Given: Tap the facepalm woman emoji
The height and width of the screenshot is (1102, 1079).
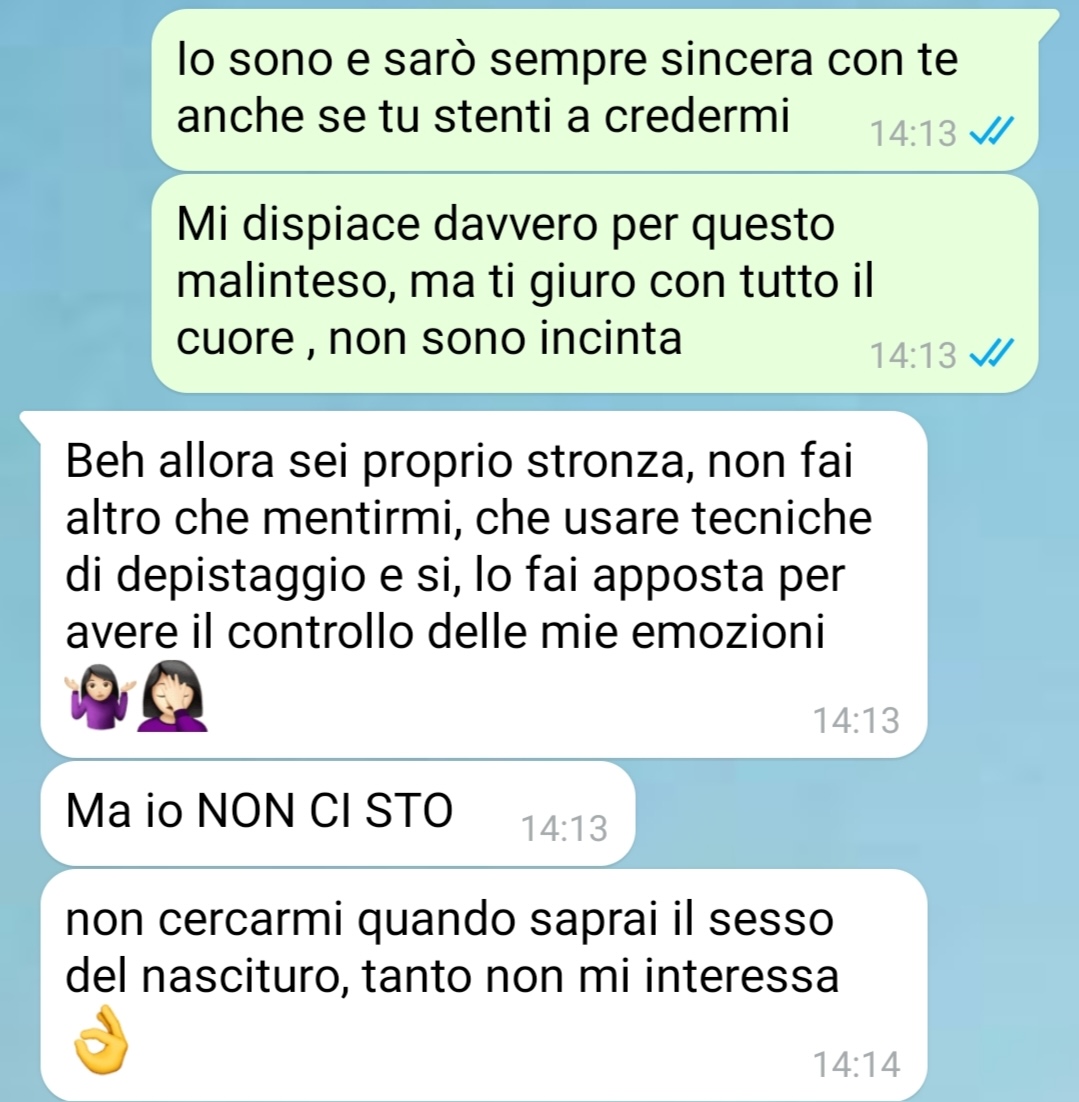Looking at the screenshot, I should tap(172, 696).
